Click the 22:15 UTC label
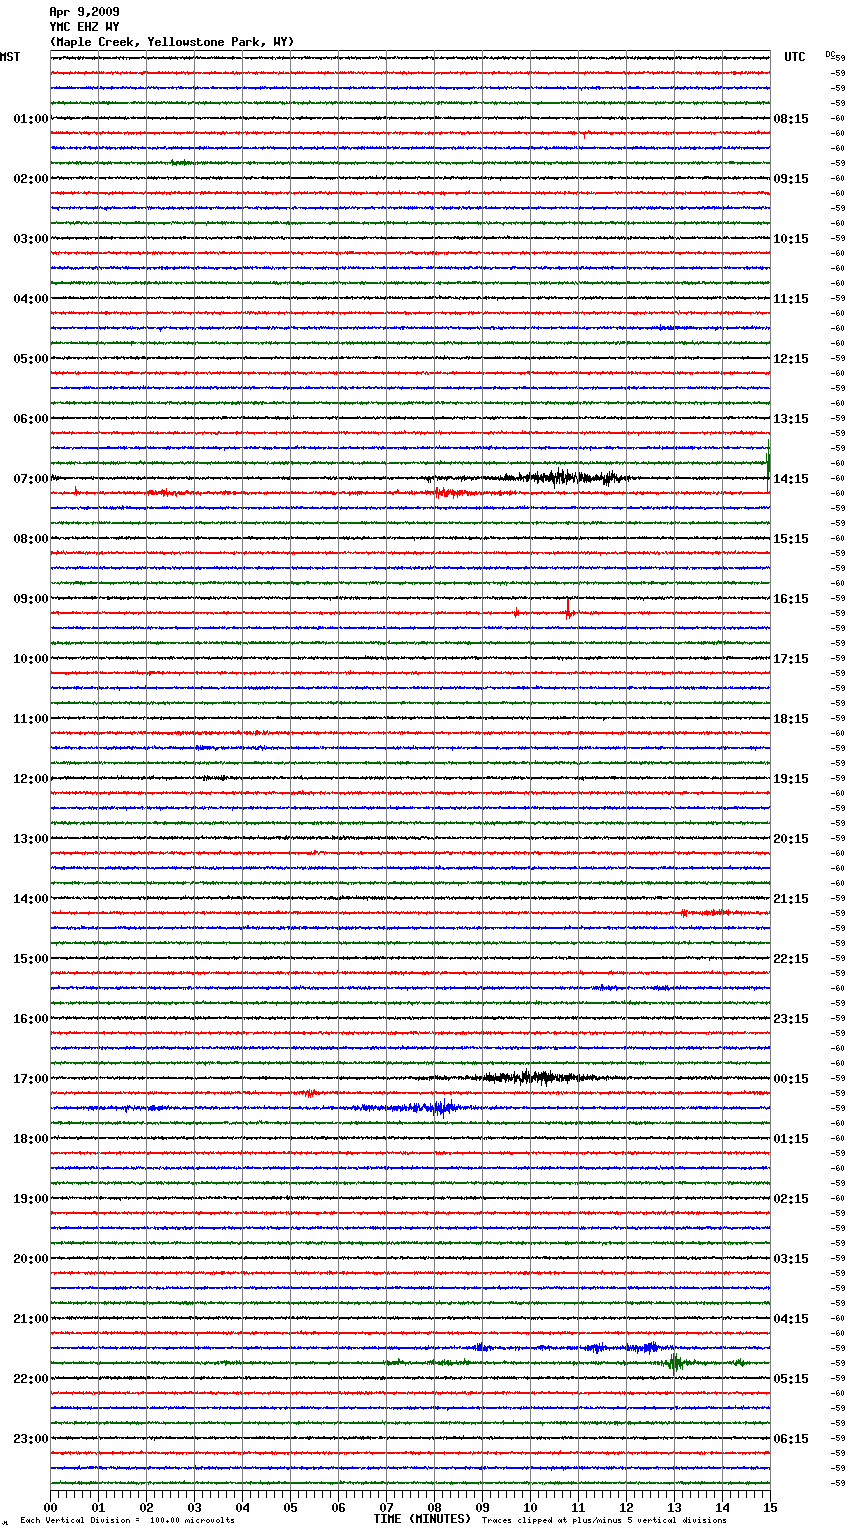The image size is (850, 1534). pos(791,959)
